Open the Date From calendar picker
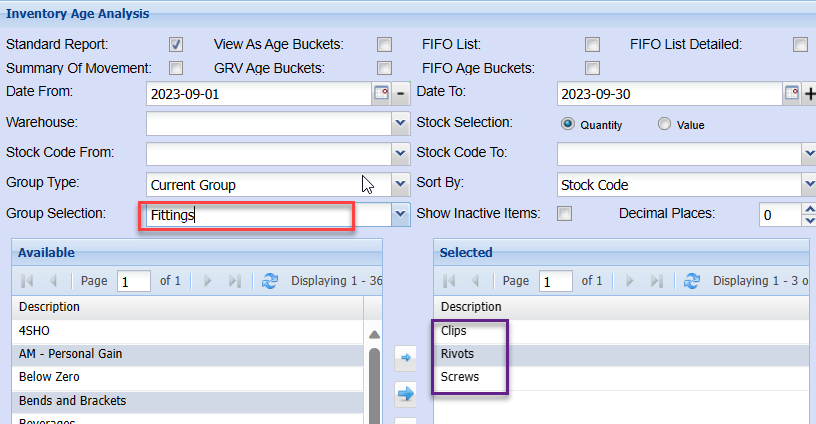Image resolution: width=816 pixels, height=424 pixels. (x=381, y=94)
